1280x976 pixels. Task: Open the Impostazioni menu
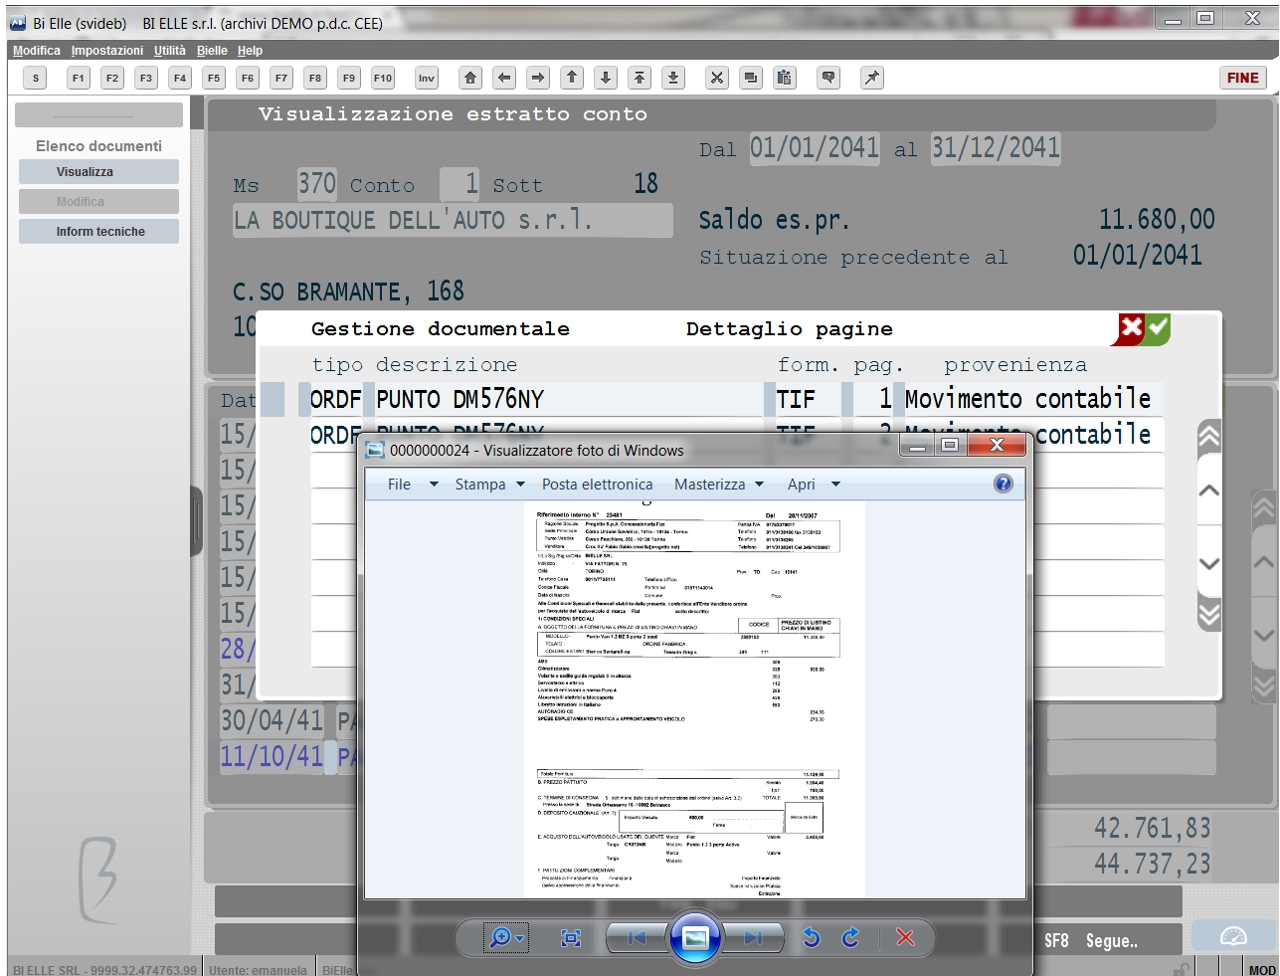pos(107,51)
